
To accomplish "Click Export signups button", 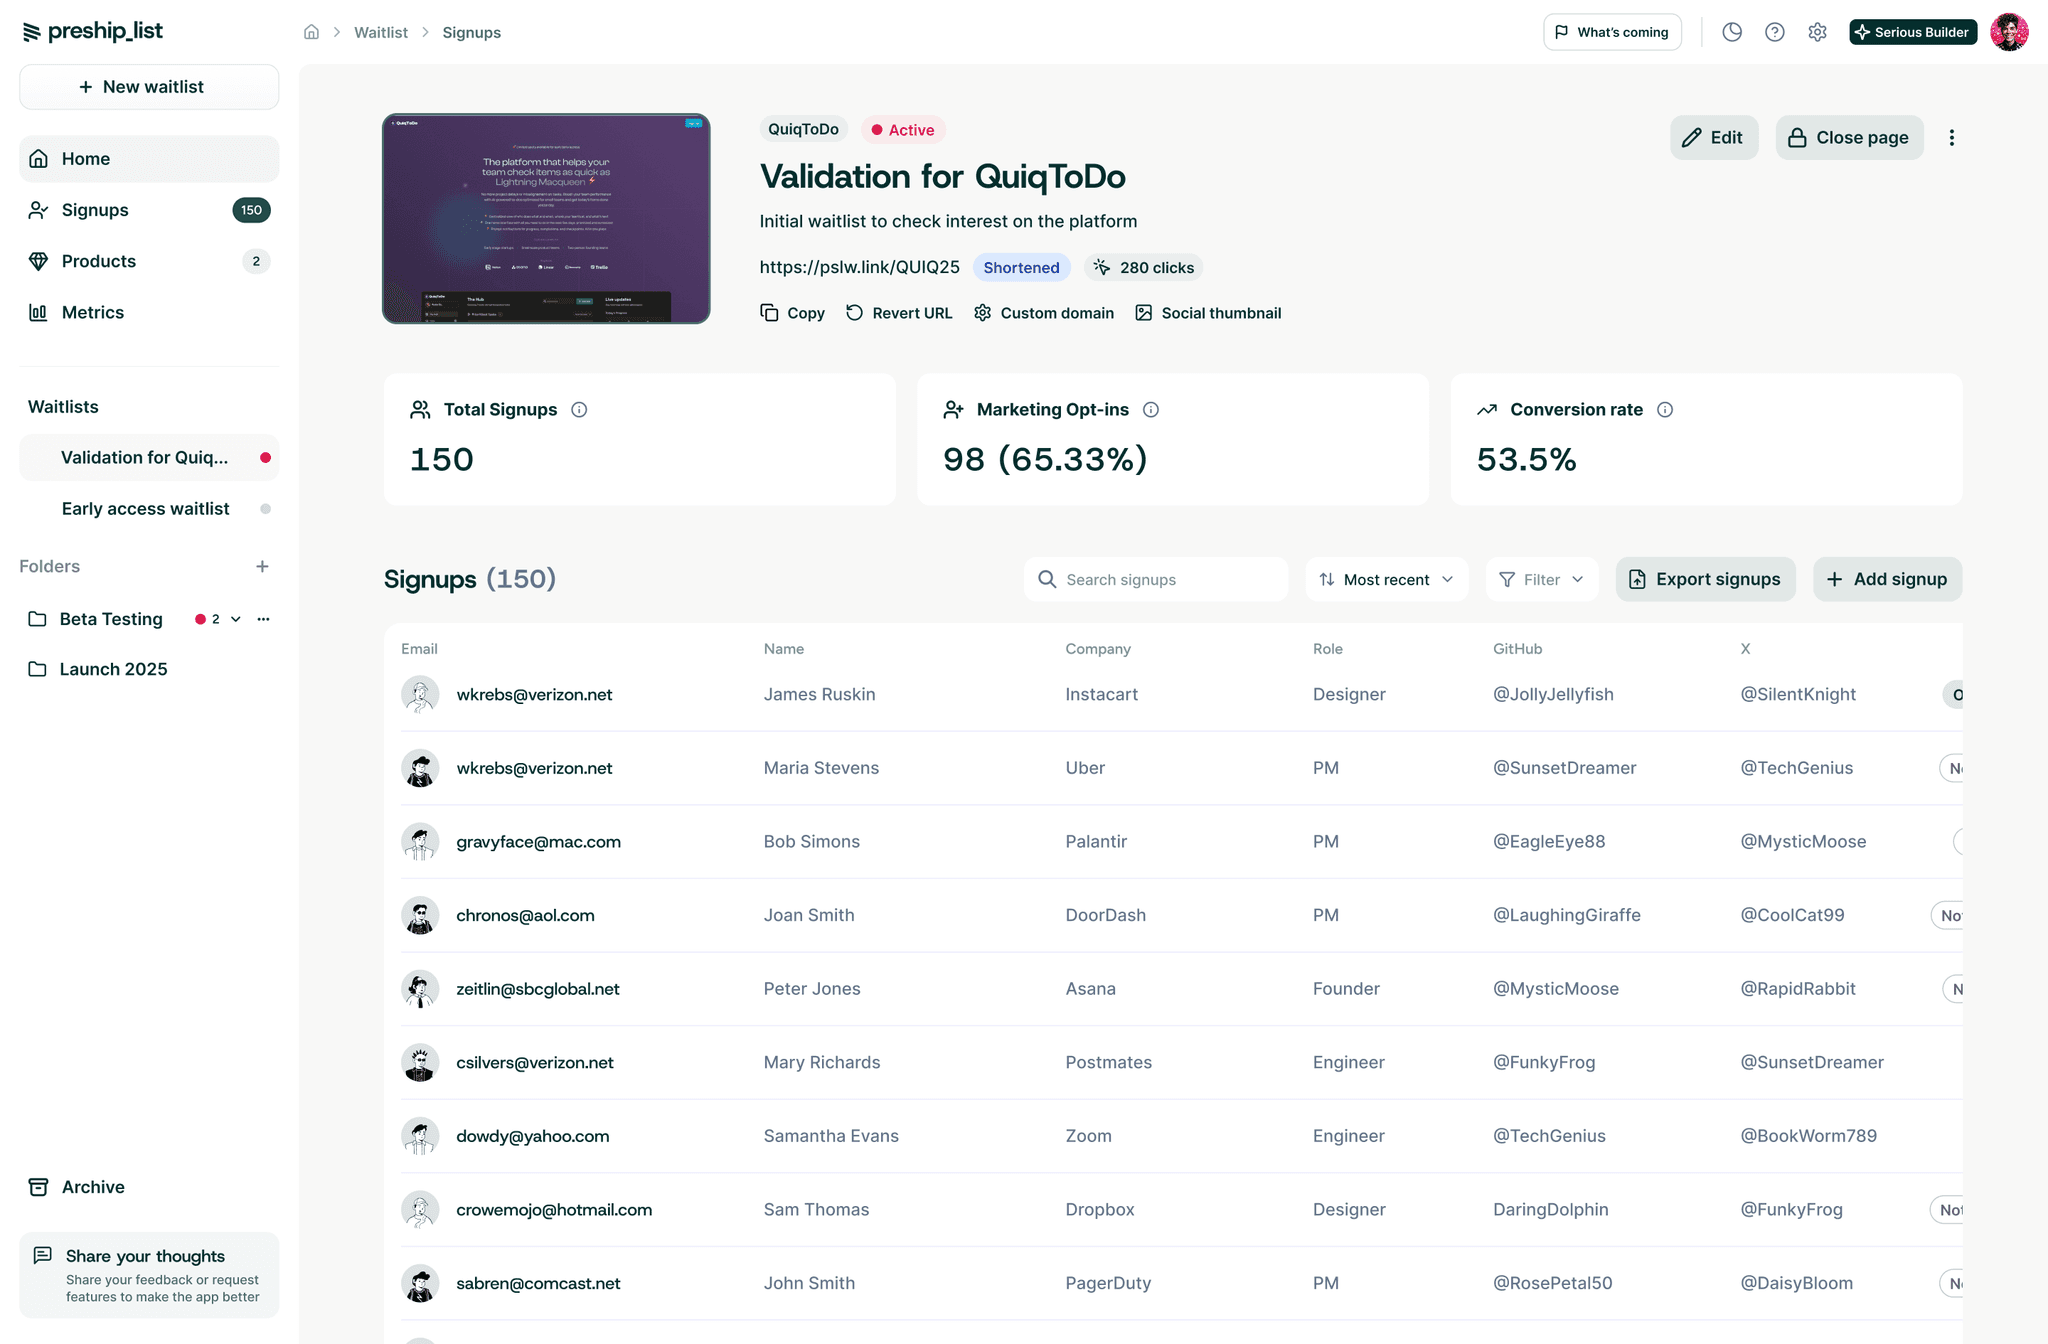I will click(1705, 579).
